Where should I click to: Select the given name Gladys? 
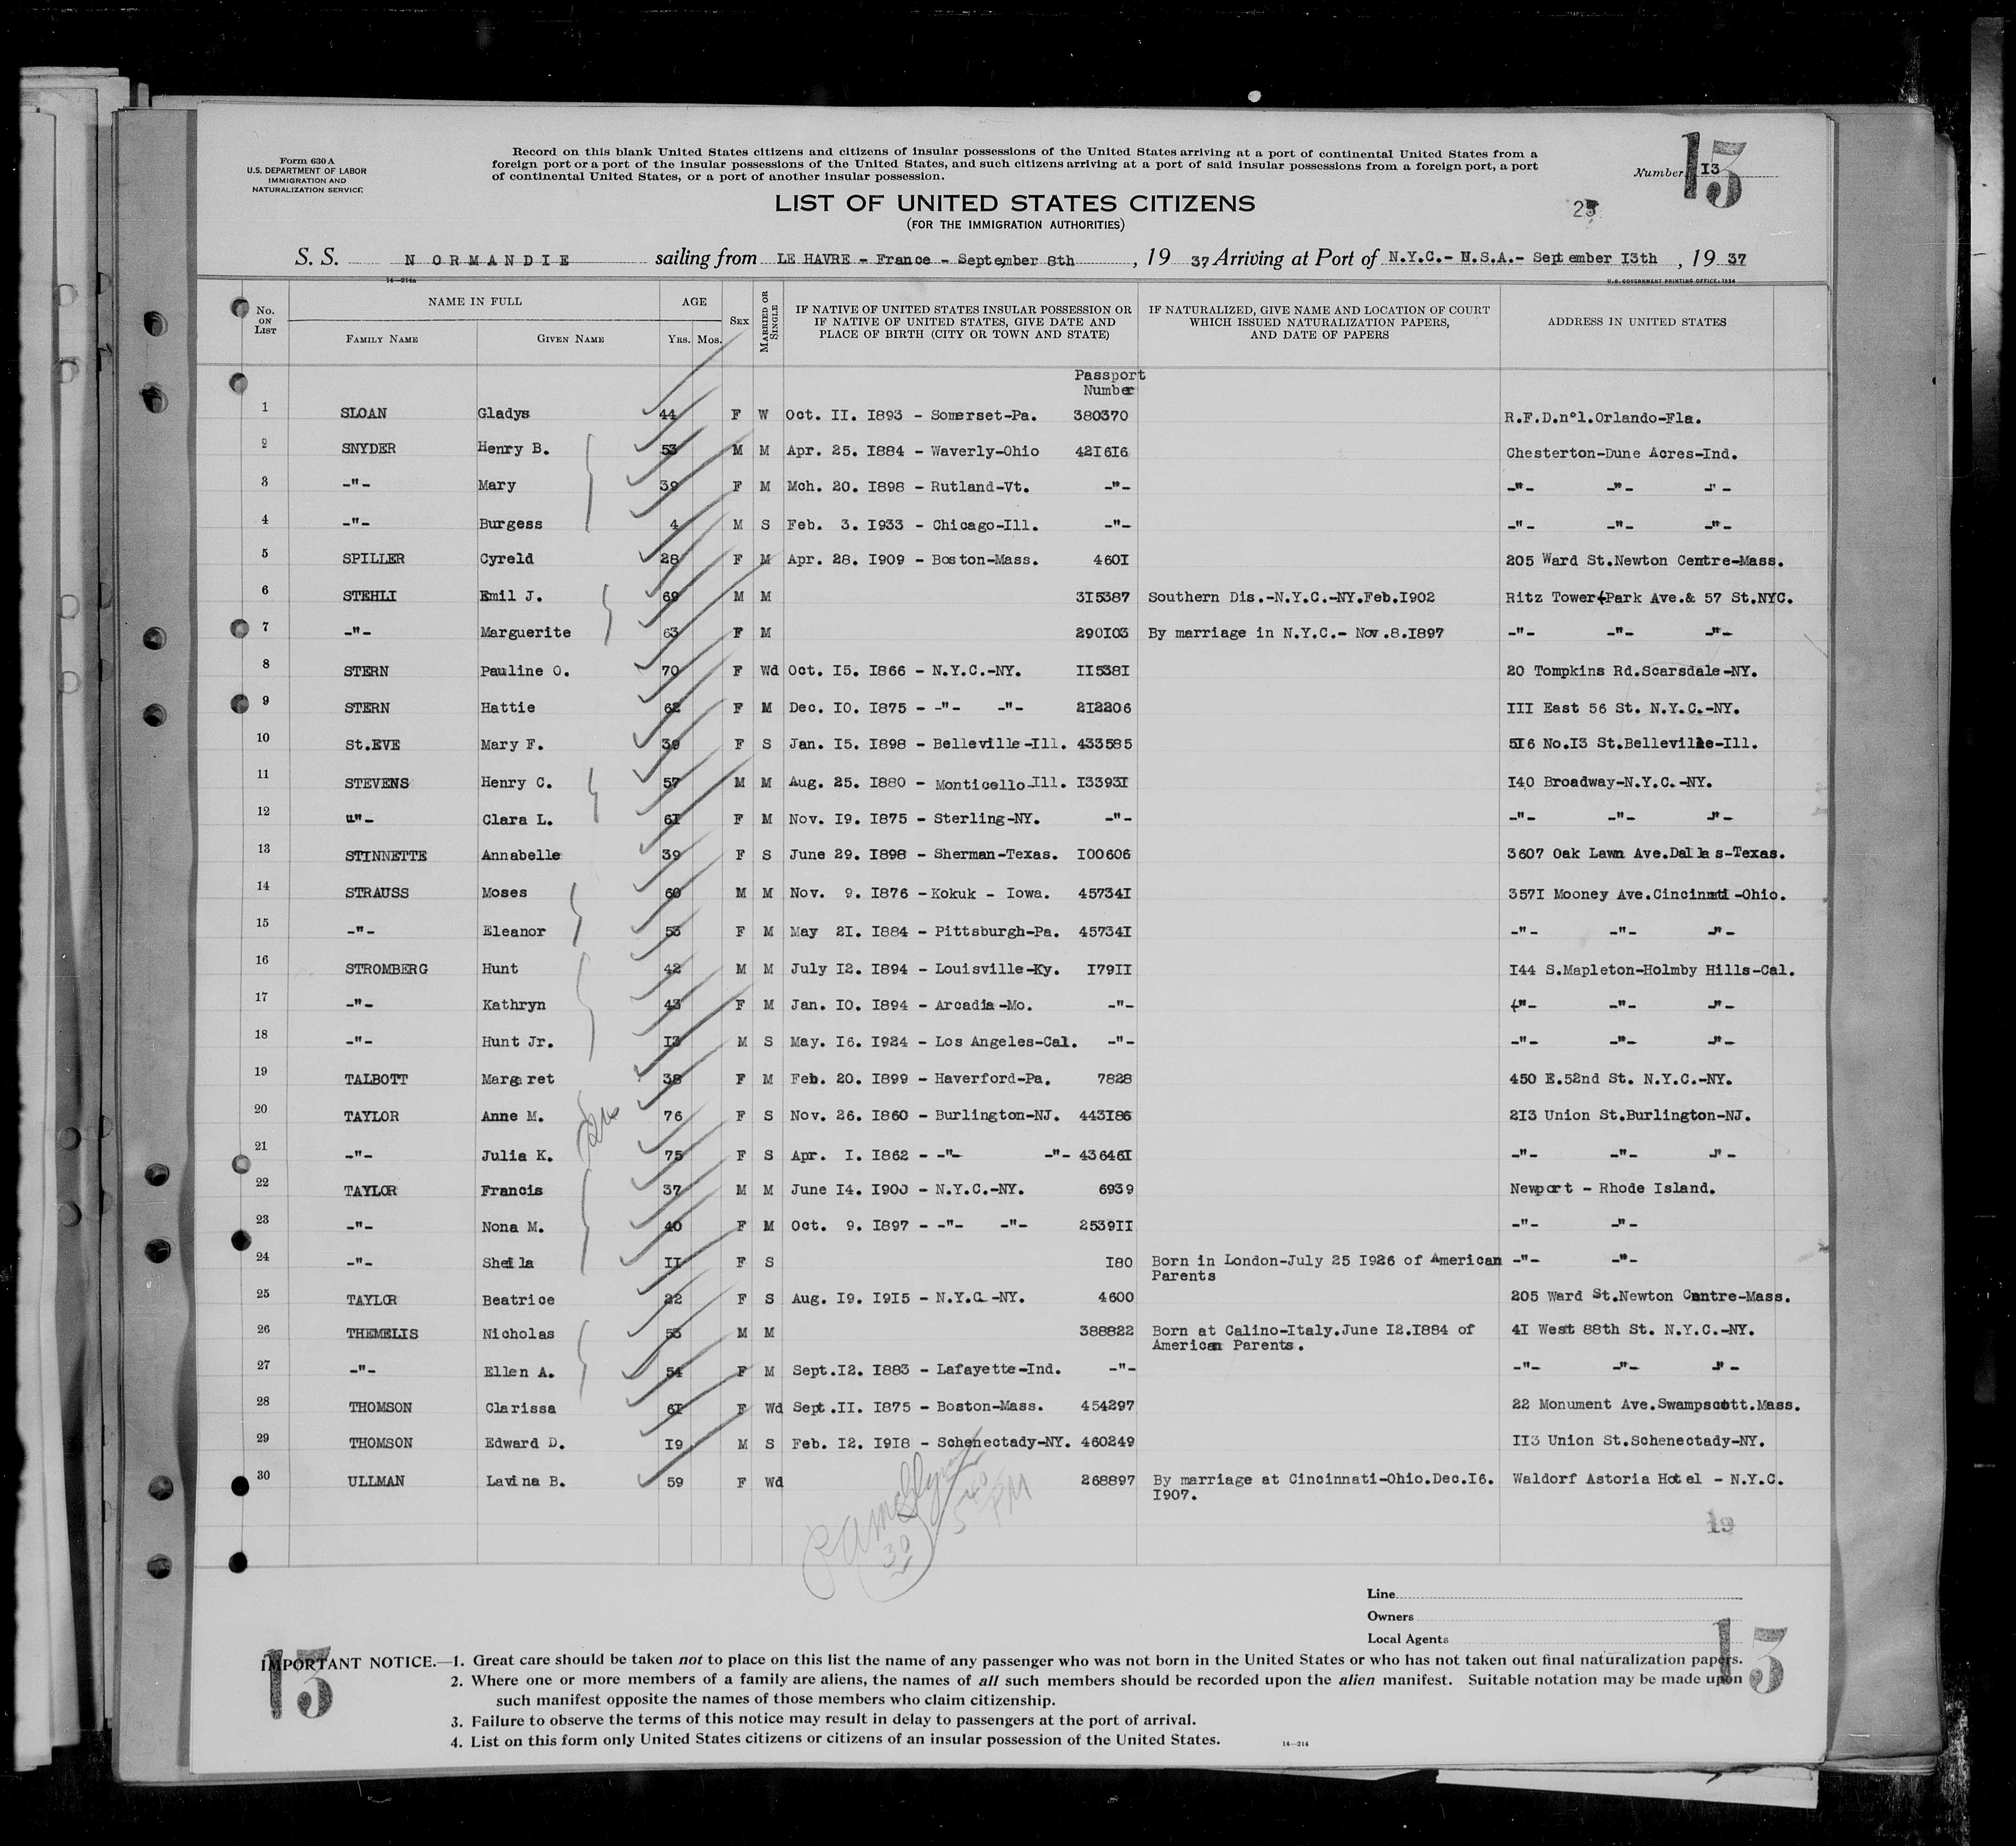click(503, 414)
